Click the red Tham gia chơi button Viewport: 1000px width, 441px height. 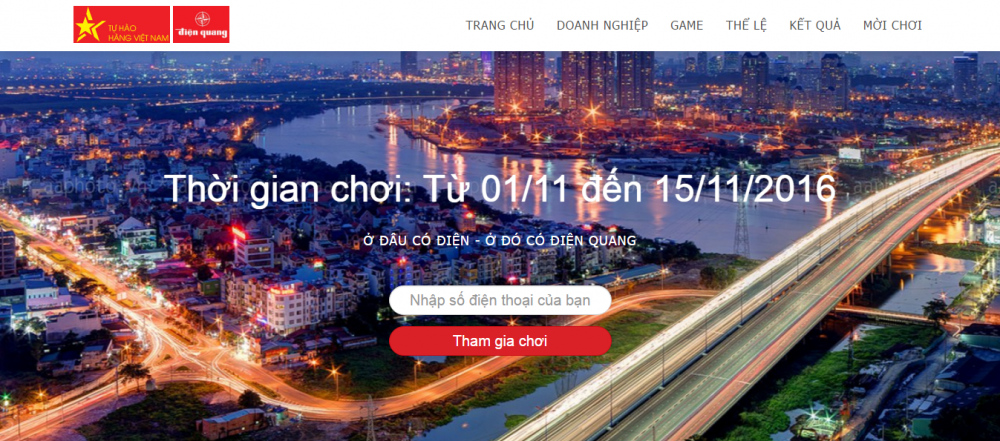pyautogui.click(x=500, y=341)
